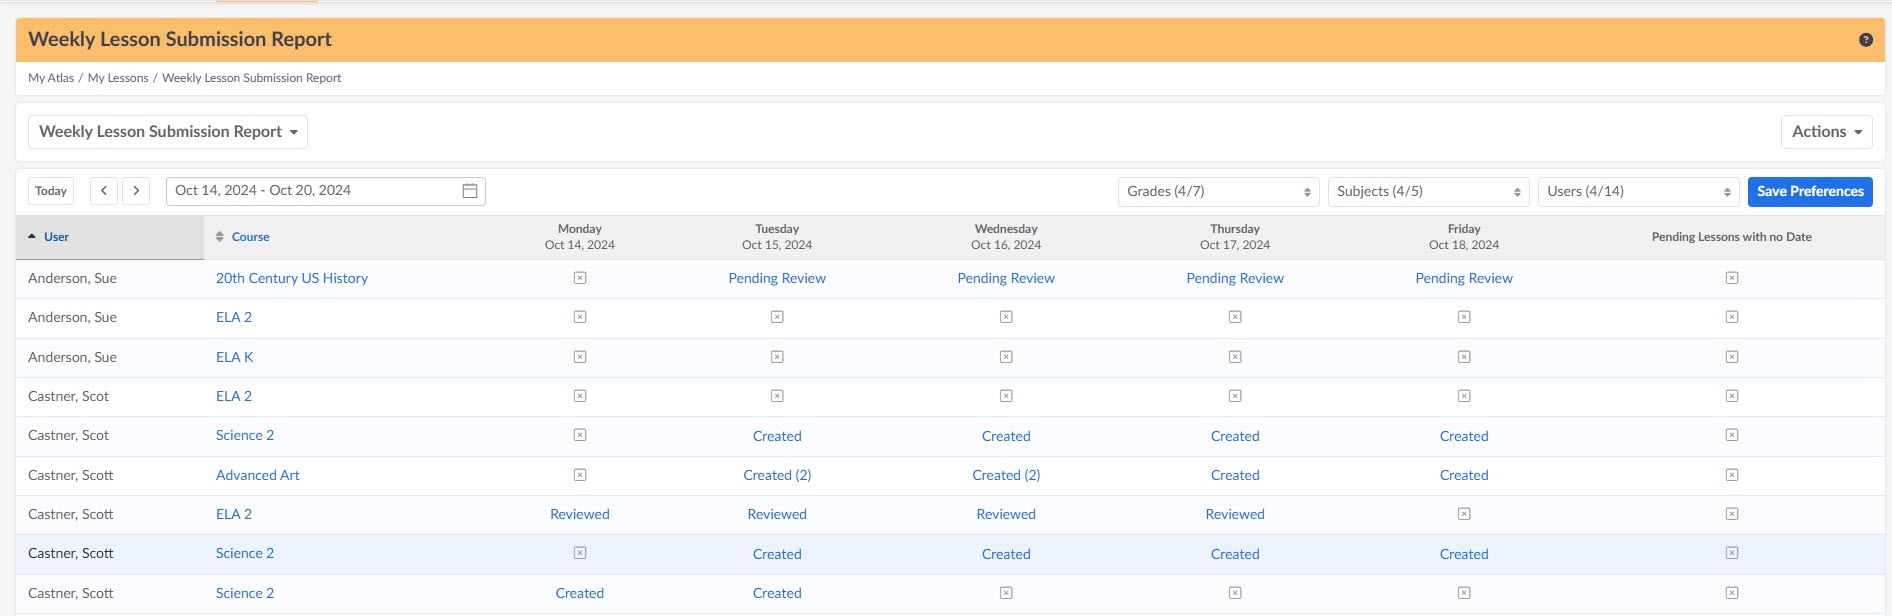The image size is (1892, 616).
Task: Sort by Course column arrows icon
Action: tap(220, 237)
